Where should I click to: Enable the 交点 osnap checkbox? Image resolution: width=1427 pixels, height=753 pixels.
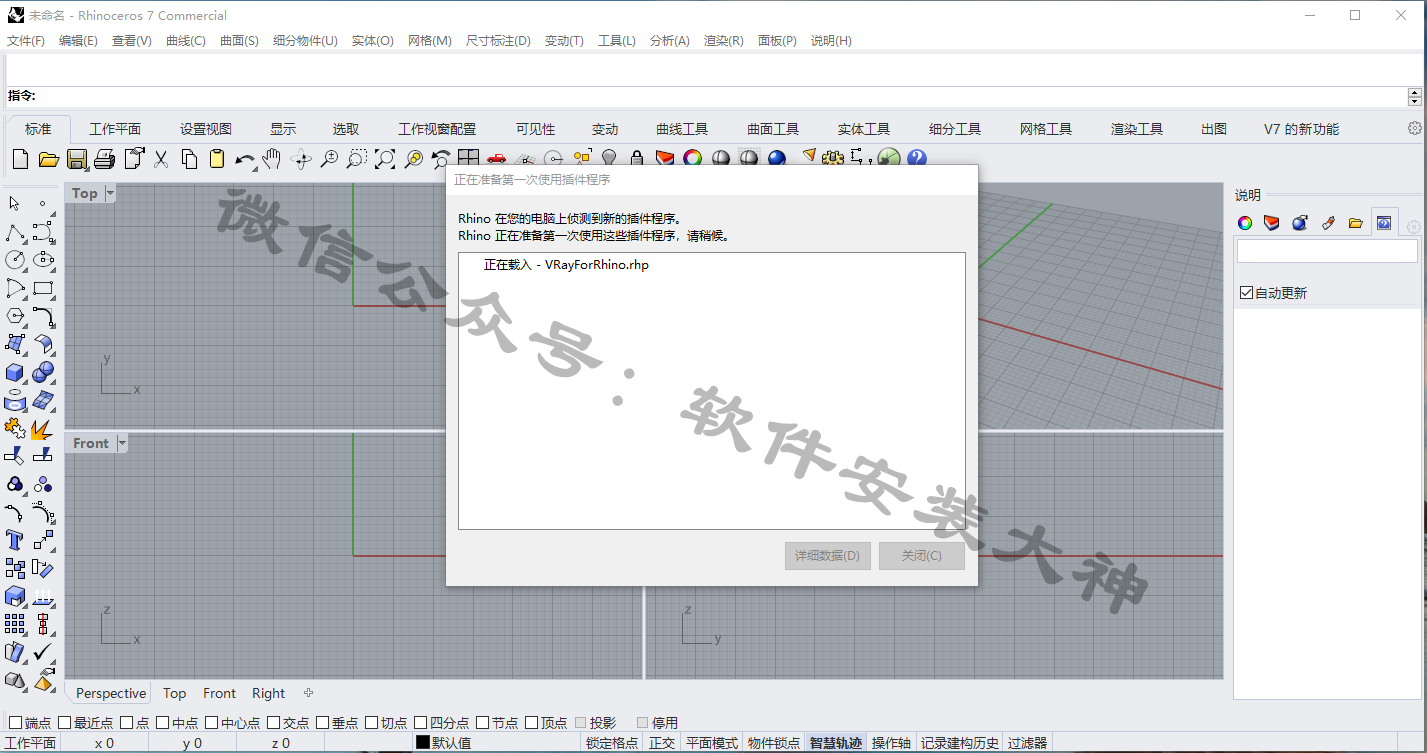point(274,722)
